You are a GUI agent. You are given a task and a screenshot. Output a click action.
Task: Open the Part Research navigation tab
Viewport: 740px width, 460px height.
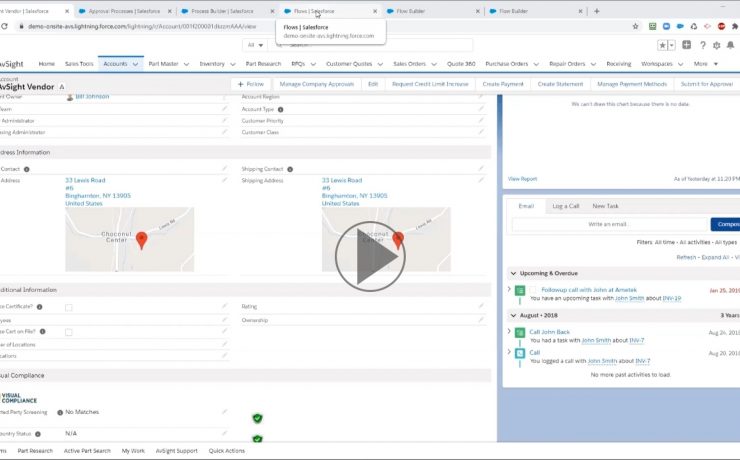click(x=263, y=64)
